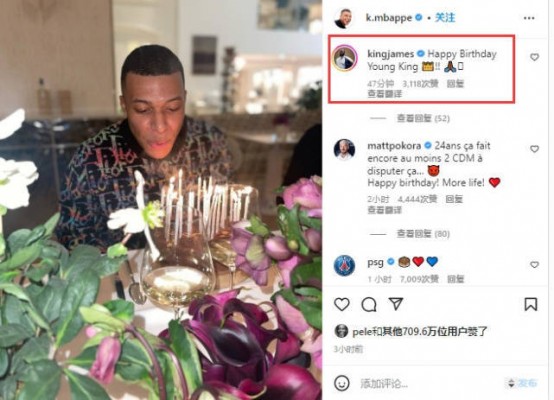
Task: Like the post with heart icon
Action: (342, 304)
